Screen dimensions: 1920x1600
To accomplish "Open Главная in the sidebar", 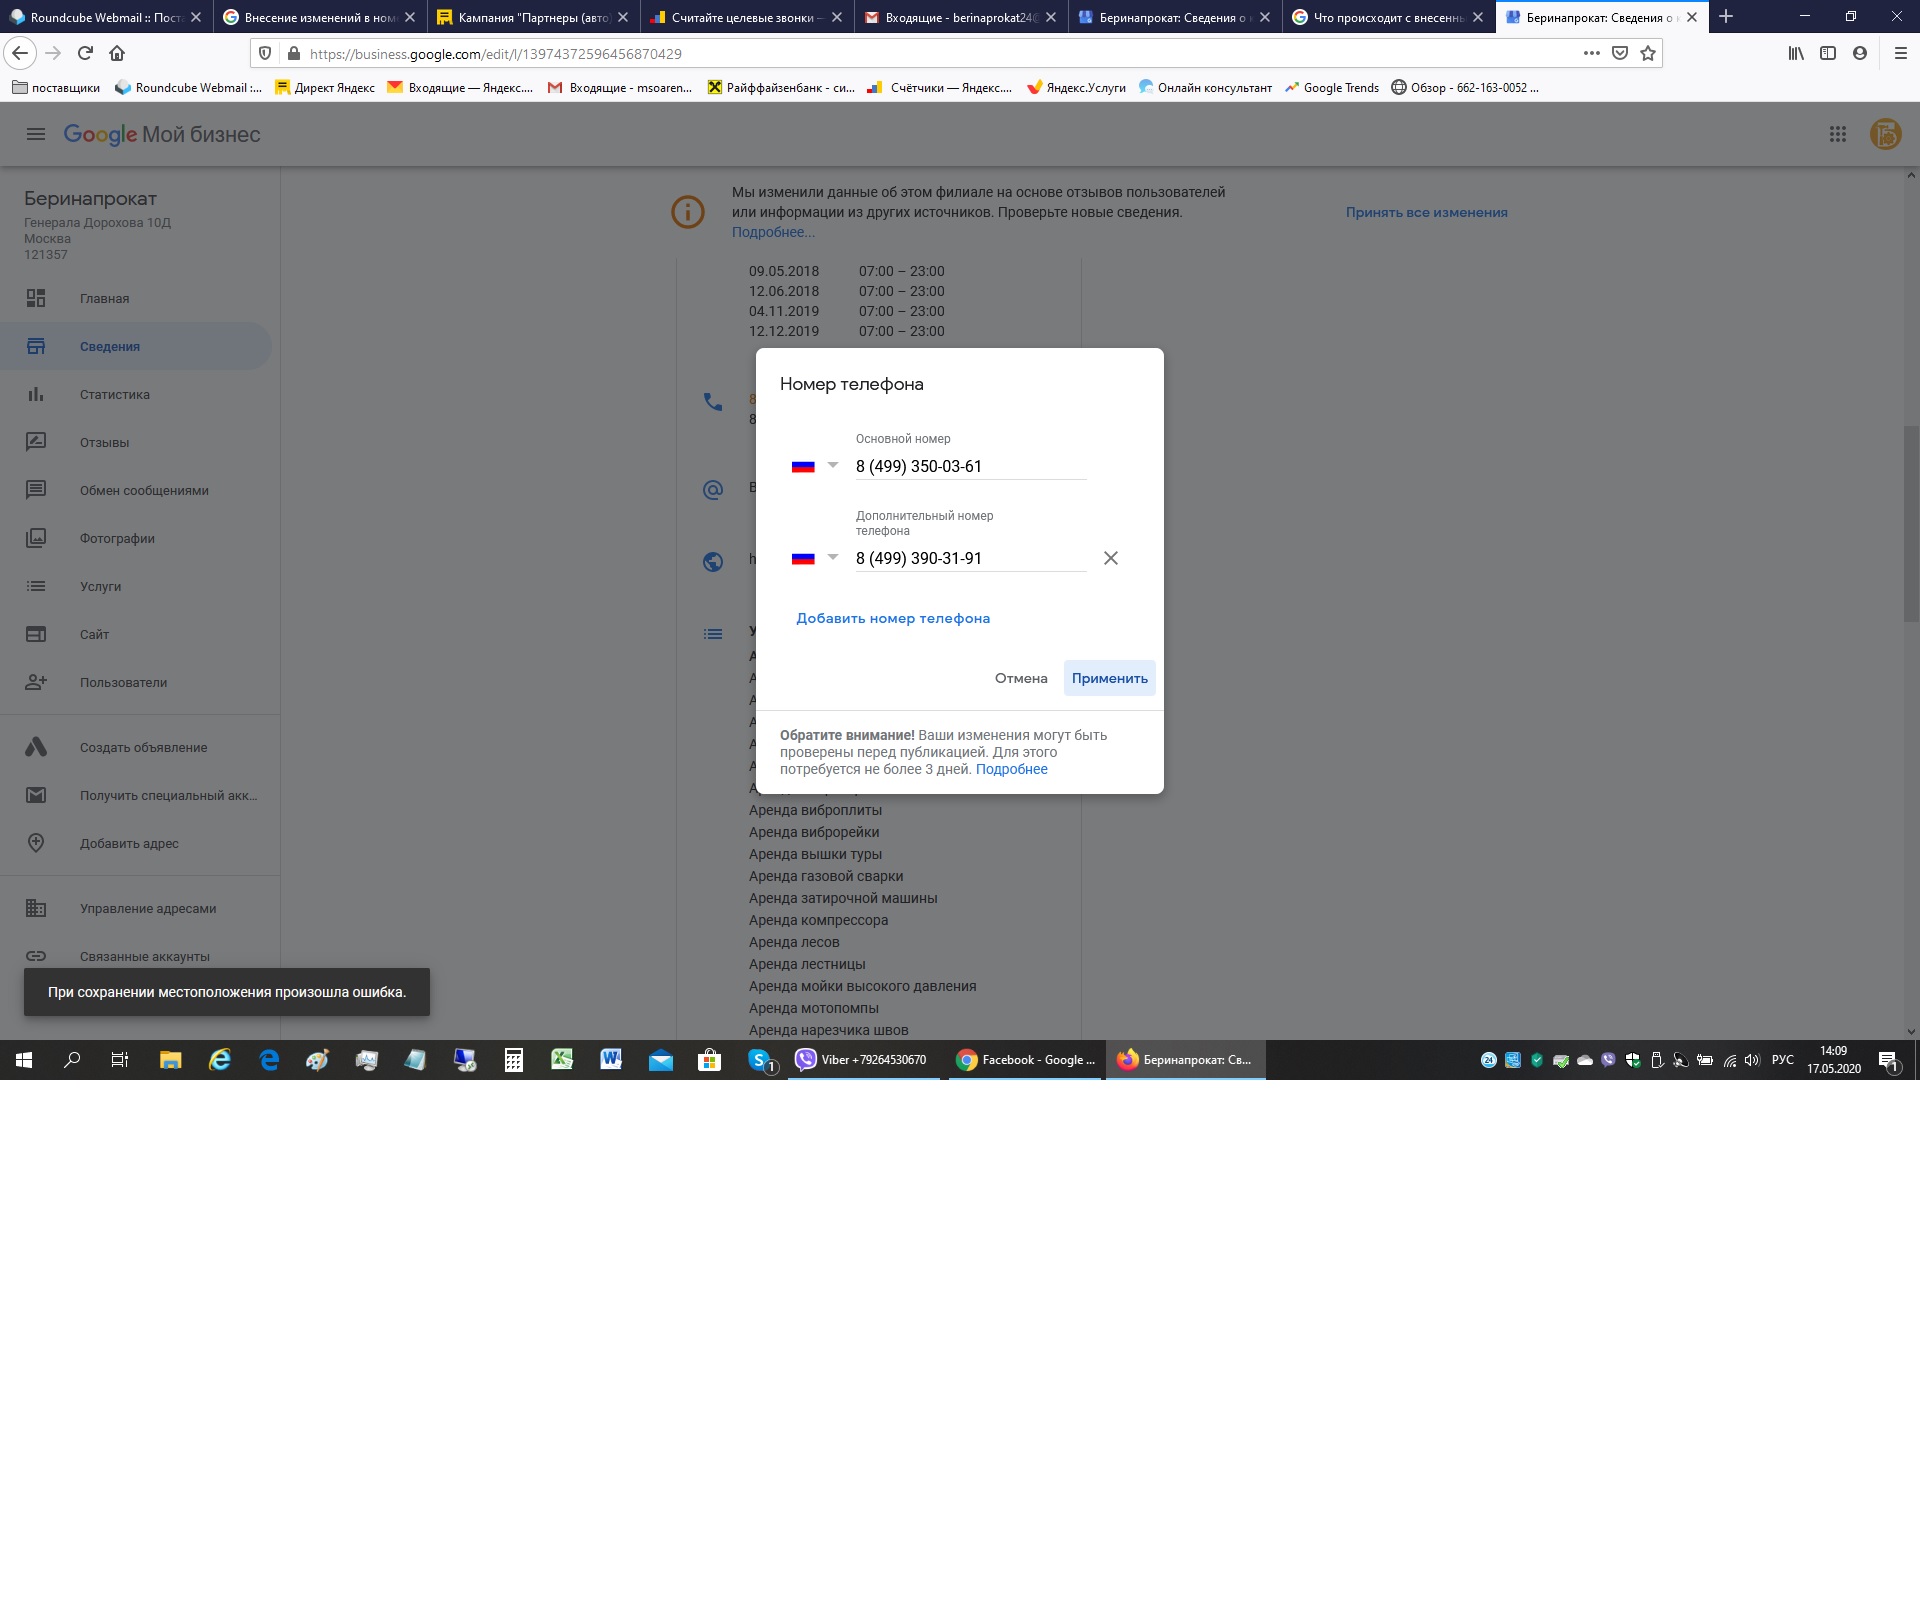I will pyautogui.click(x=136, y=298).
